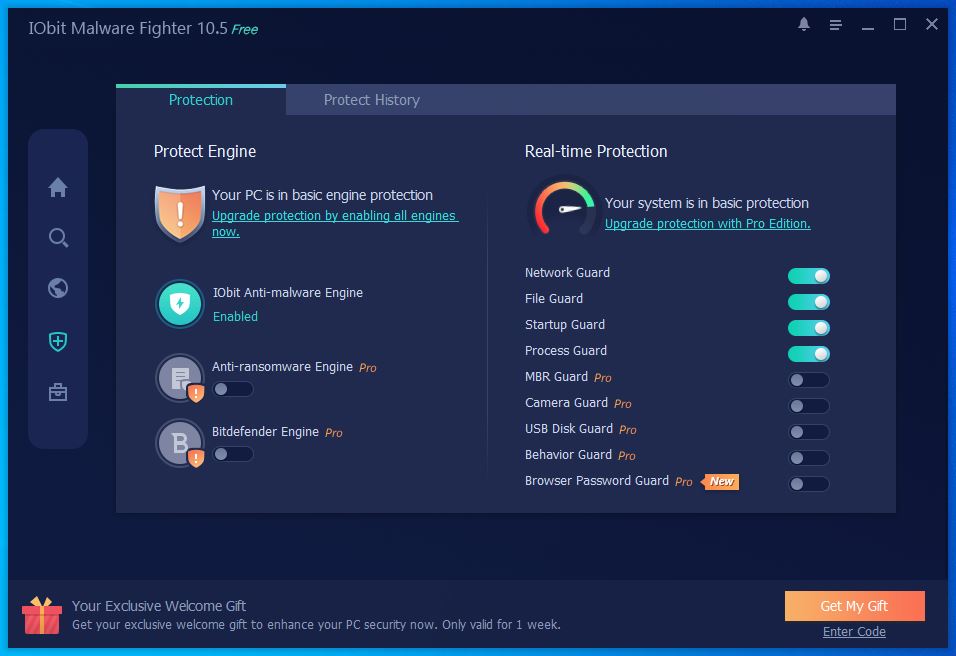Click the Pro label next to USB Disk Guard
This screenshot has height=656, width=956.
coord(627,430)
